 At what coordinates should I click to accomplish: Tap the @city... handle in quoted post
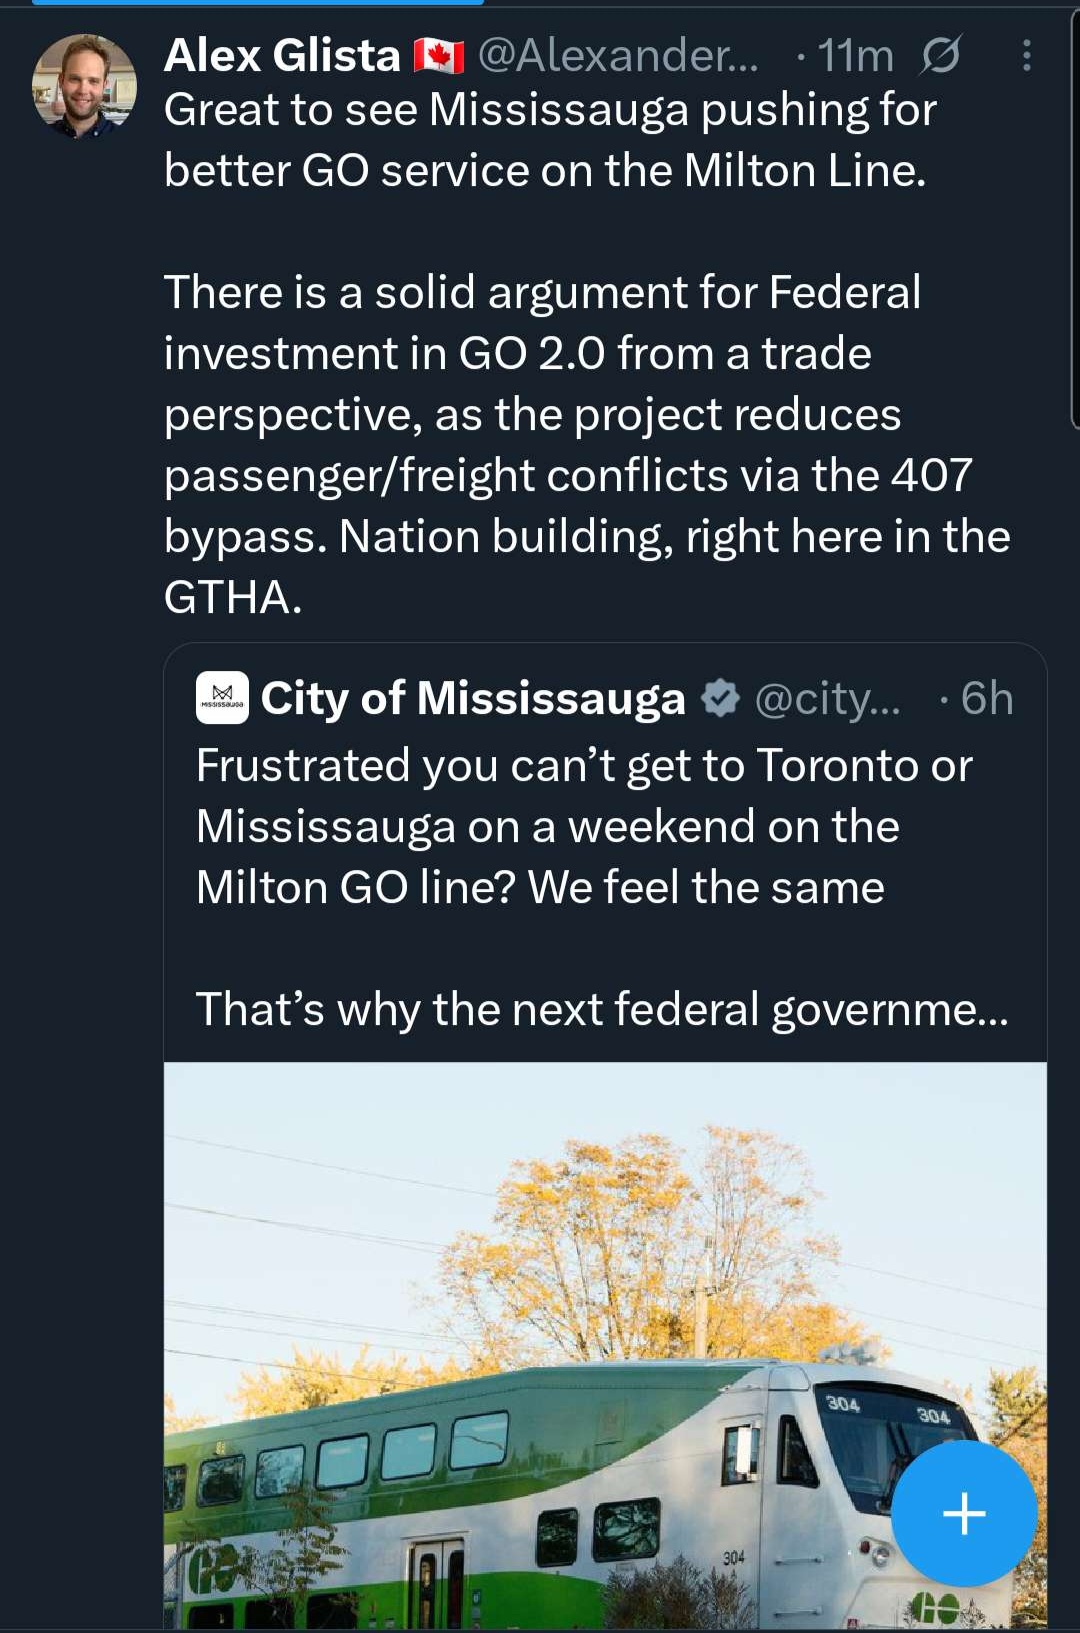point(827,699)
